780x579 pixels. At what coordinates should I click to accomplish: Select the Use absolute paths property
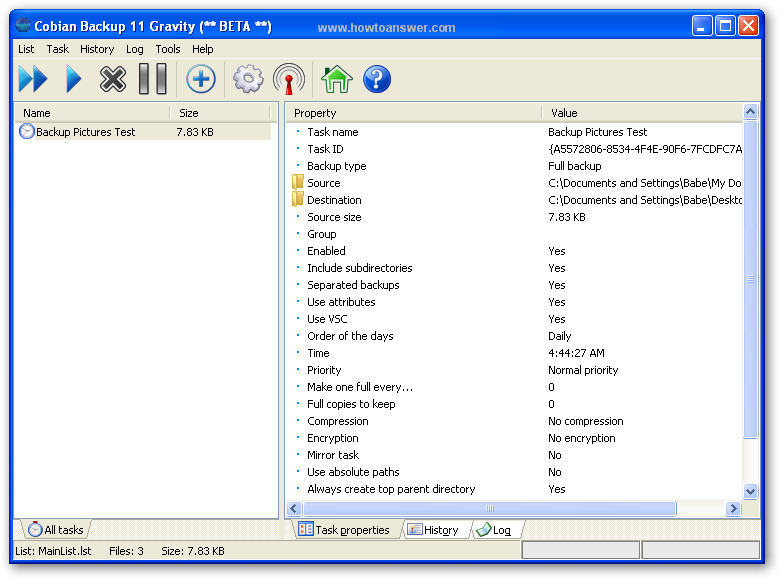[x=514, y=472]
